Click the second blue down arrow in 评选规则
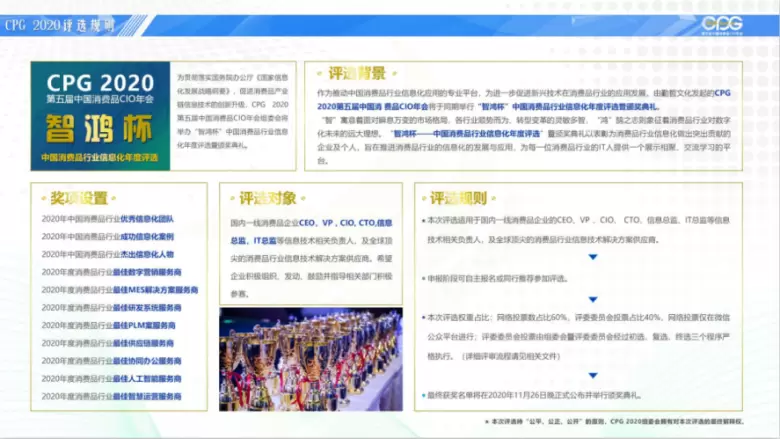The width and height of the screenshot is (780, 439). pos(593,297)
